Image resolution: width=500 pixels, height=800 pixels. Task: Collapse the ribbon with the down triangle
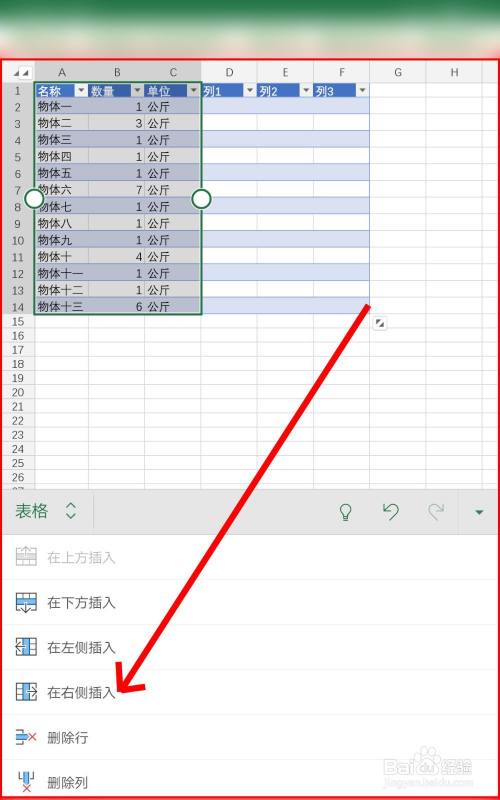tap(479, 512)
